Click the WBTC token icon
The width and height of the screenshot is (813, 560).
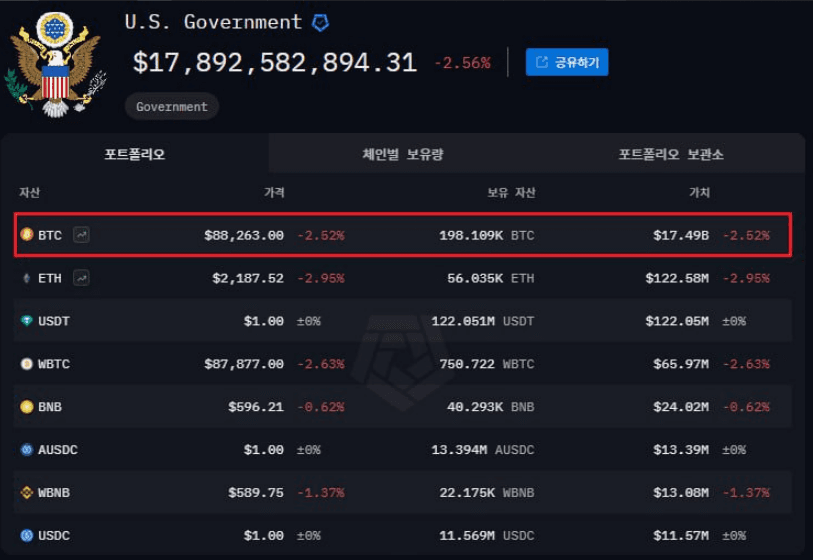27,364
